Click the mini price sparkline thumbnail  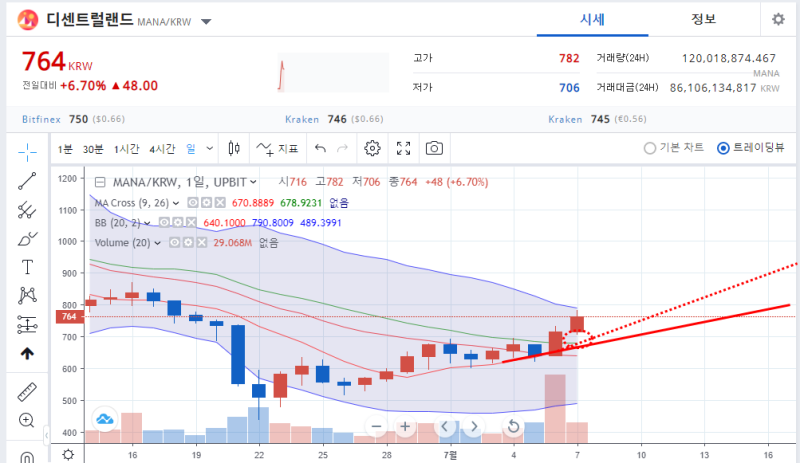click(x=333, y=72)
